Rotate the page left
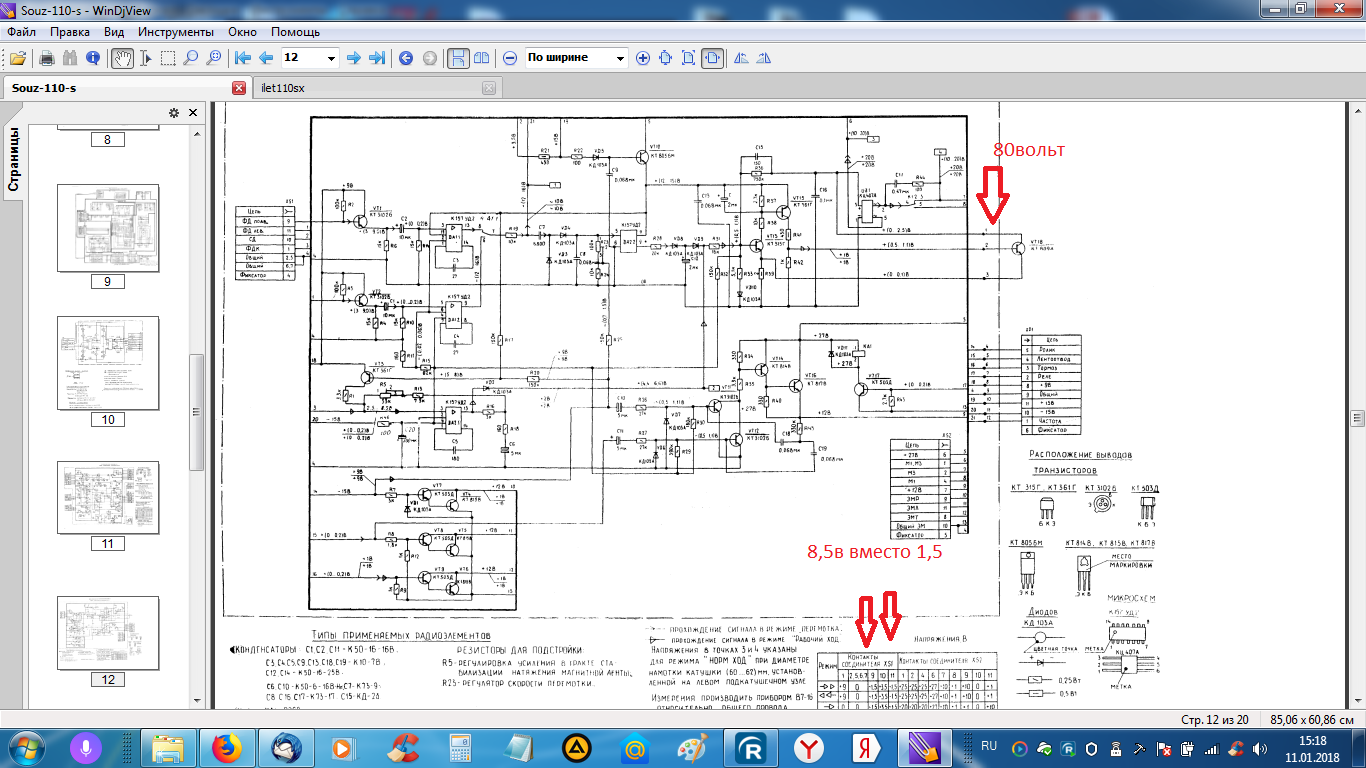 coord(741,58)
